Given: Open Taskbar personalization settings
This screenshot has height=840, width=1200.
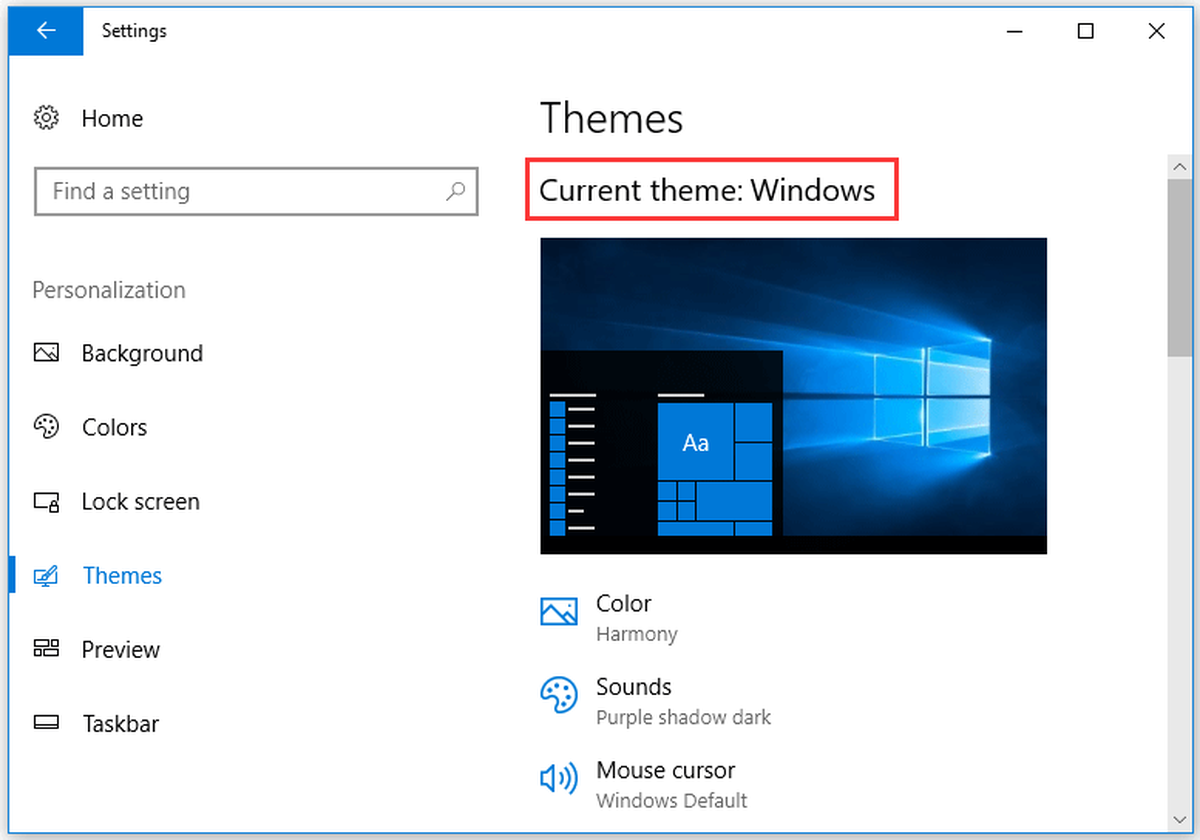Looking at the screenshot, I should click(120, 723).
